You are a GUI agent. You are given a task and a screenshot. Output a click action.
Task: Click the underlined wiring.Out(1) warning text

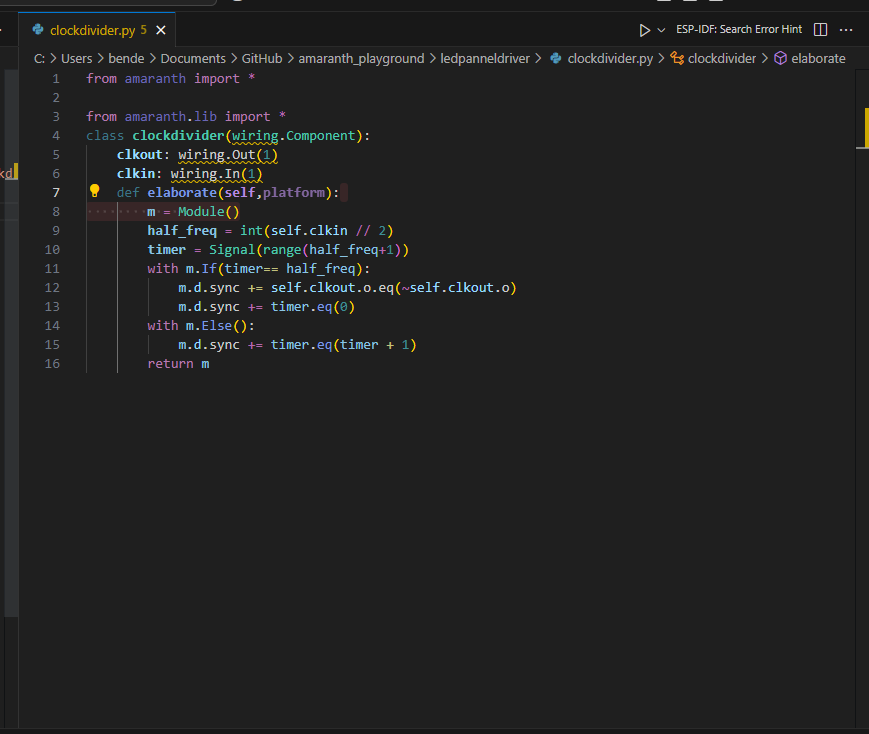(x=227, y=155)
